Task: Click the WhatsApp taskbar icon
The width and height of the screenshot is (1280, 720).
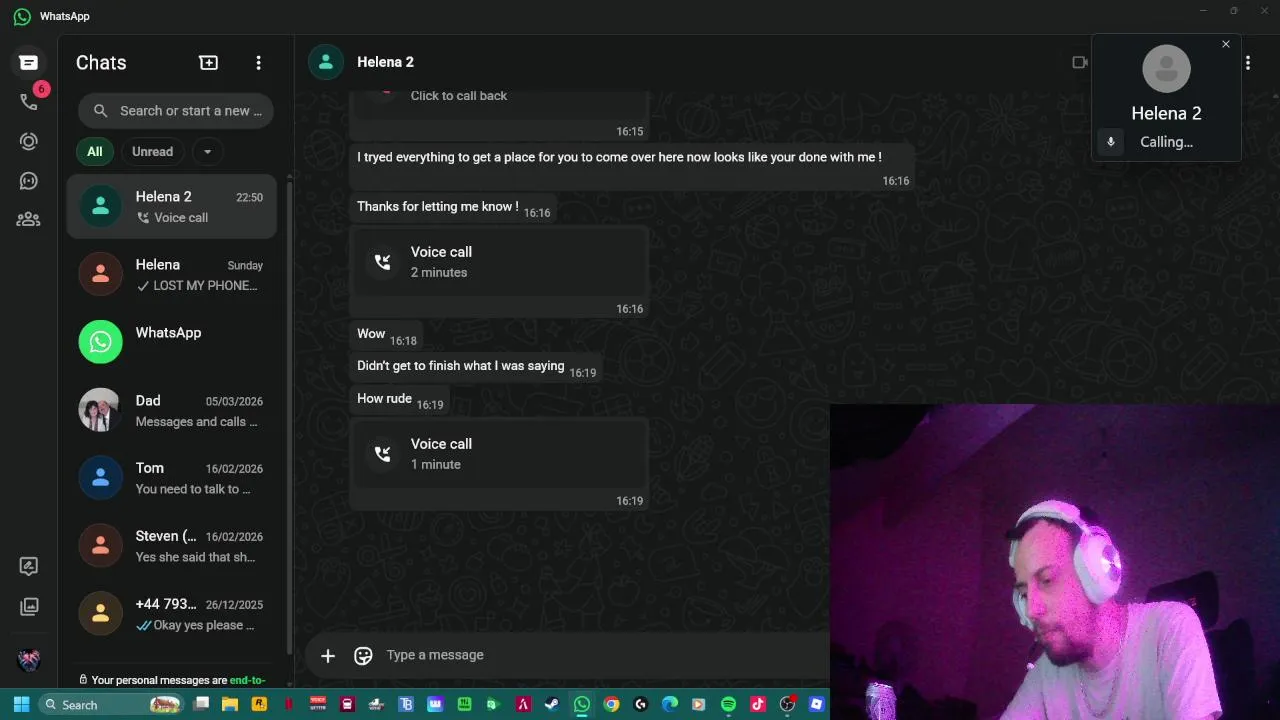Action: [582, 704]
